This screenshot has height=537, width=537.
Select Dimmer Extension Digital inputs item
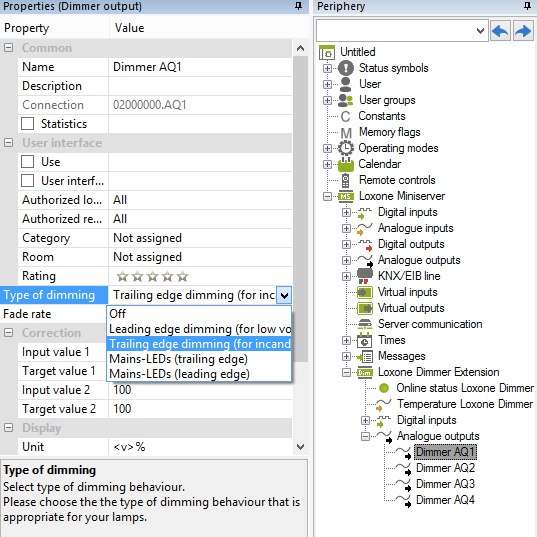(x=426, y=420)
